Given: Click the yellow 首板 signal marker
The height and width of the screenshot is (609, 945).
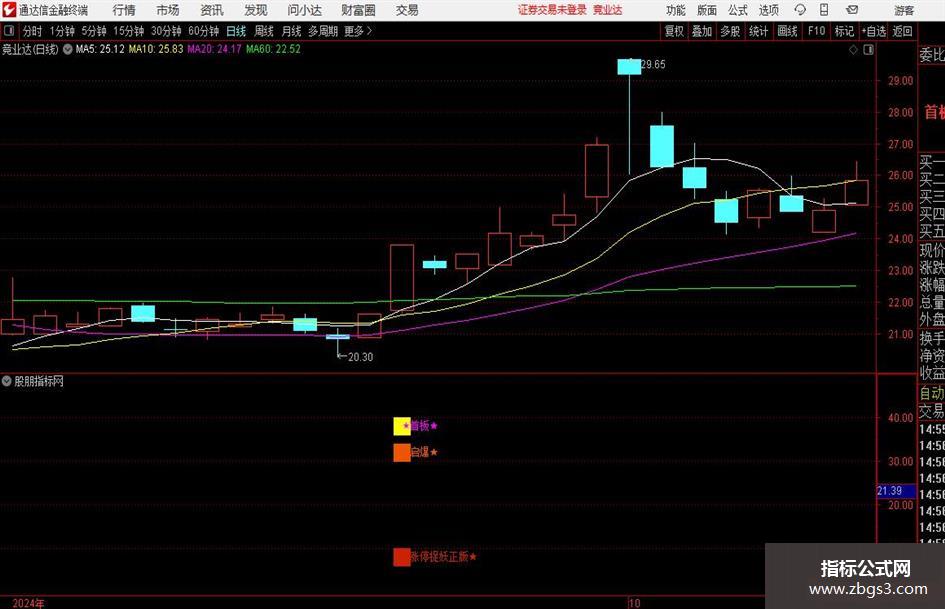Looking at the screenshot, I should pos(402,426).
